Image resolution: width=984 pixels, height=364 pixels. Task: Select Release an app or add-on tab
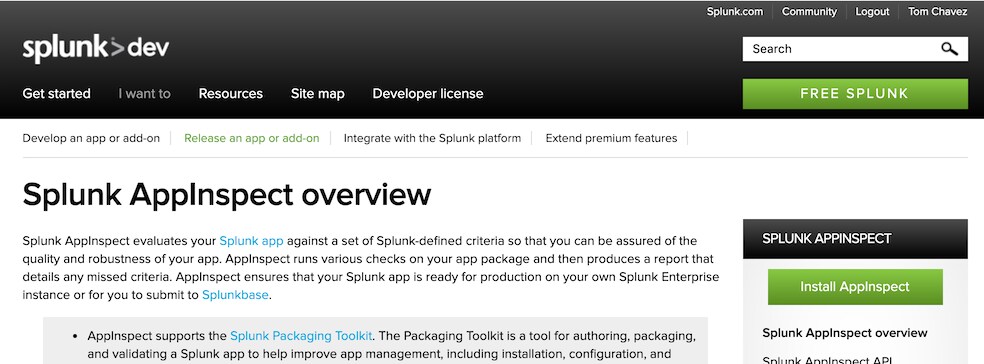[x=252, y=138]
